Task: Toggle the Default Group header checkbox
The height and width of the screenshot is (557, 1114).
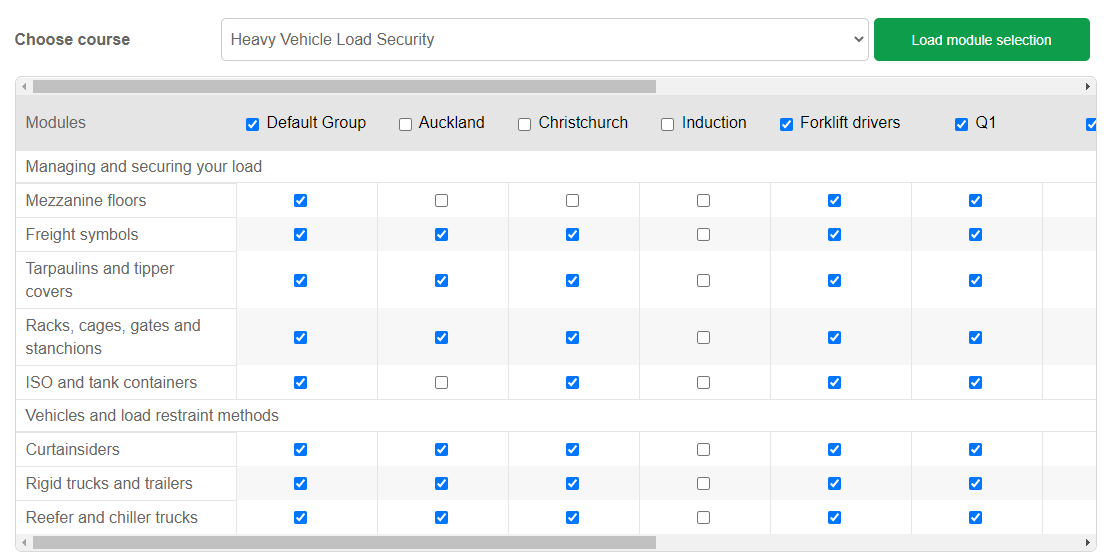Action: (253, 124)
